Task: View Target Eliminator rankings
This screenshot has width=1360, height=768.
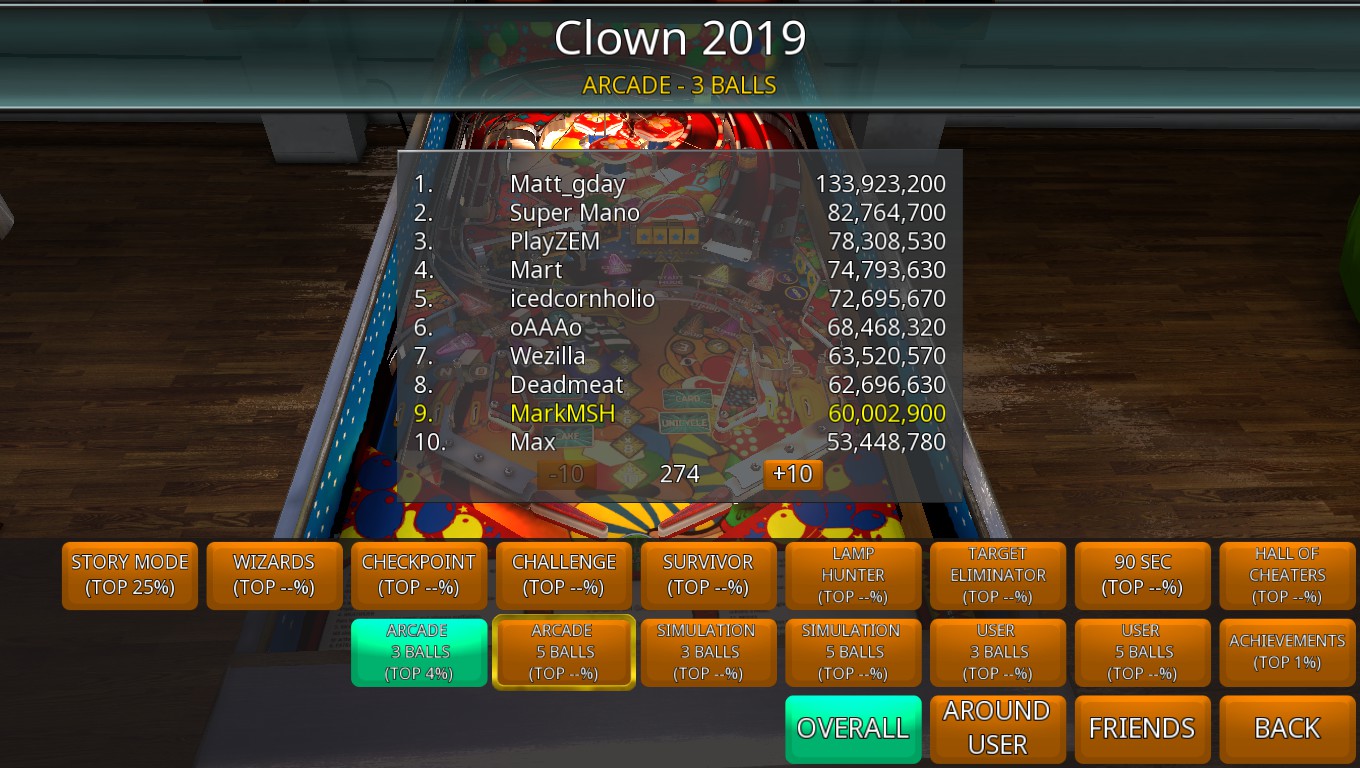Action: 998,575
